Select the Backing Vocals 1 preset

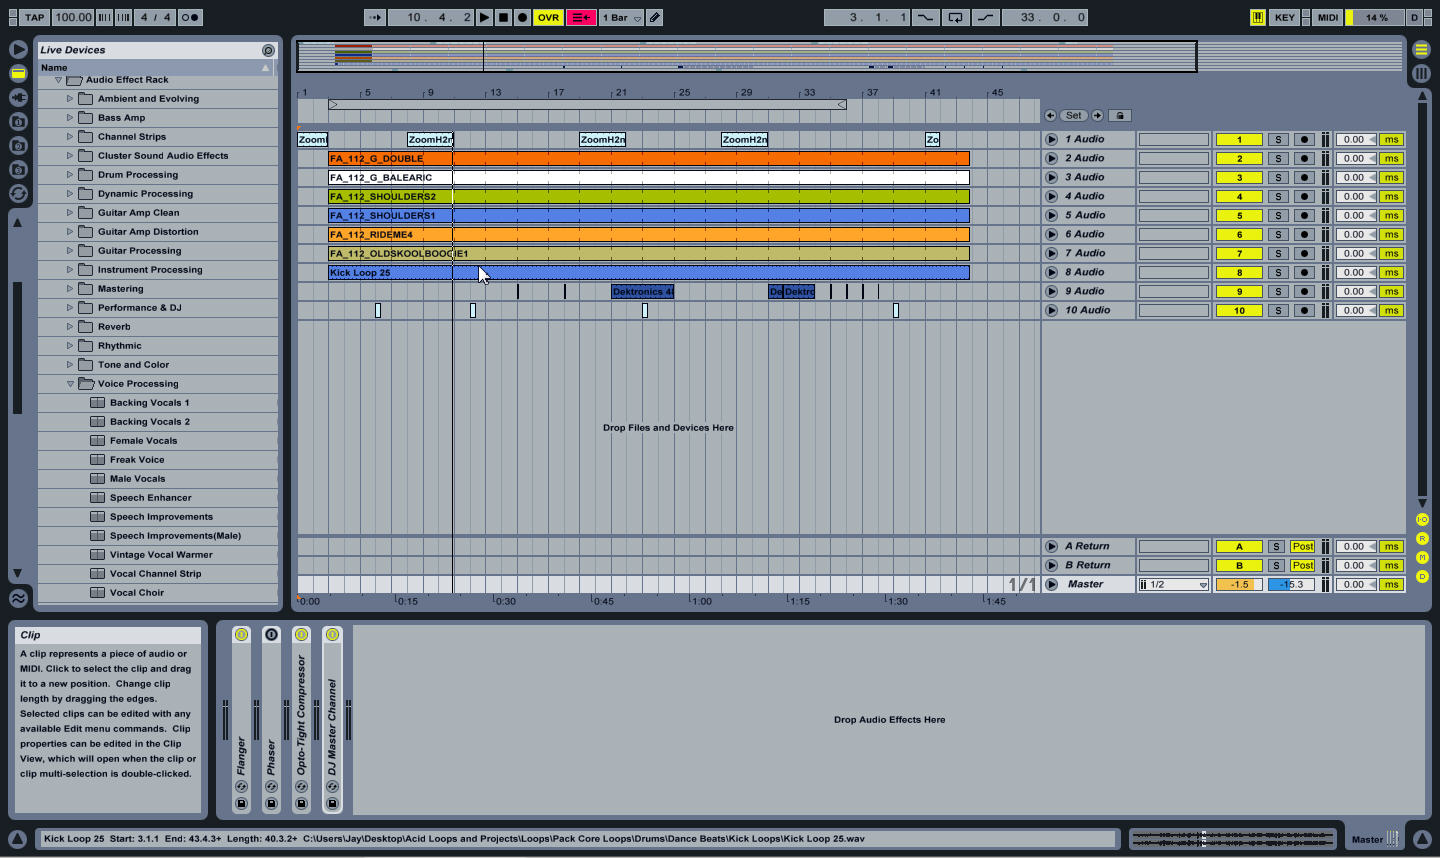pyautogui.click(x=149, y=403)
